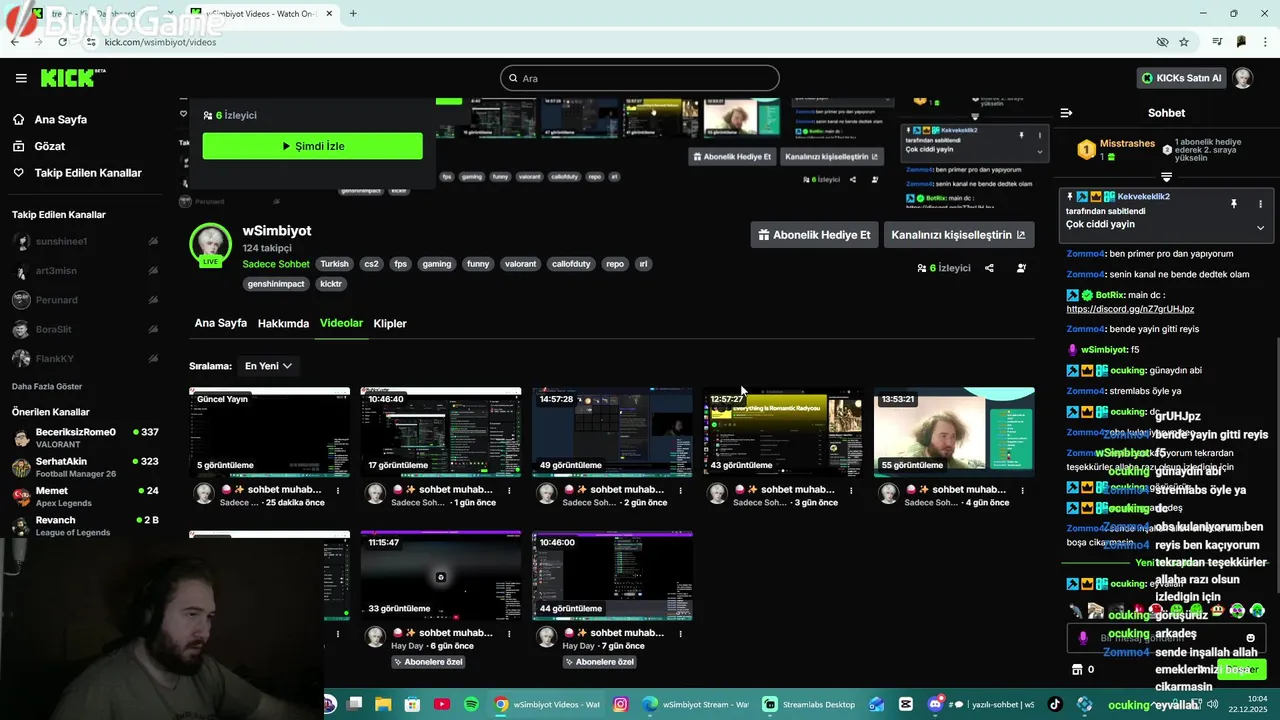Viewport: 1280px width, 720px height.
Task: Click the KICKs Satın Al button
Action: [1181, 78]
